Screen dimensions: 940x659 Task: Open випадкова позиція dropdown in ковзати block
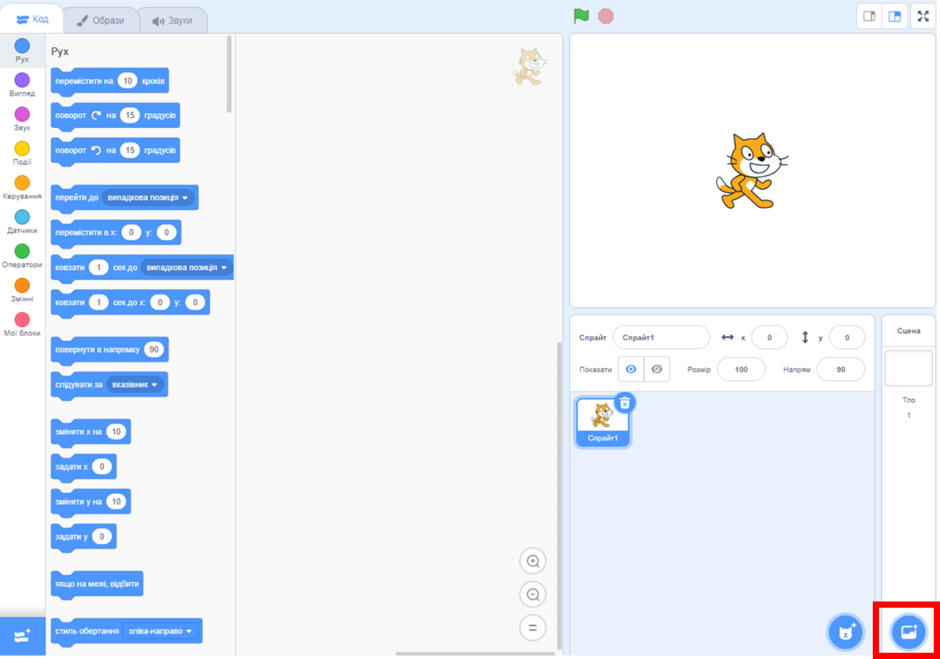(x=187, y=267)
